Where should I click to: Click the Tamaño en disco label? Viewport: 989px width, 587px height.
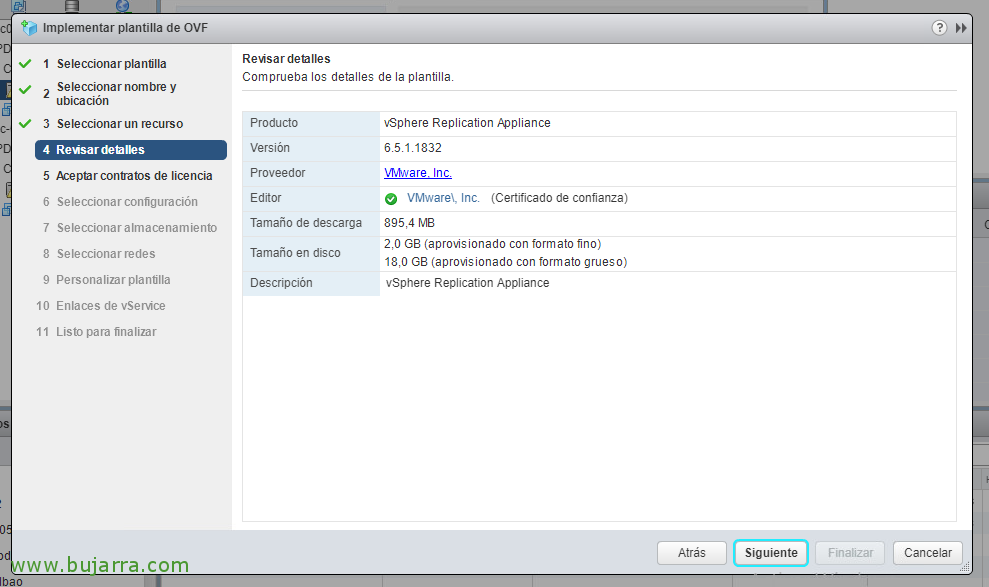pyautogui.click(x=295, y=253)
